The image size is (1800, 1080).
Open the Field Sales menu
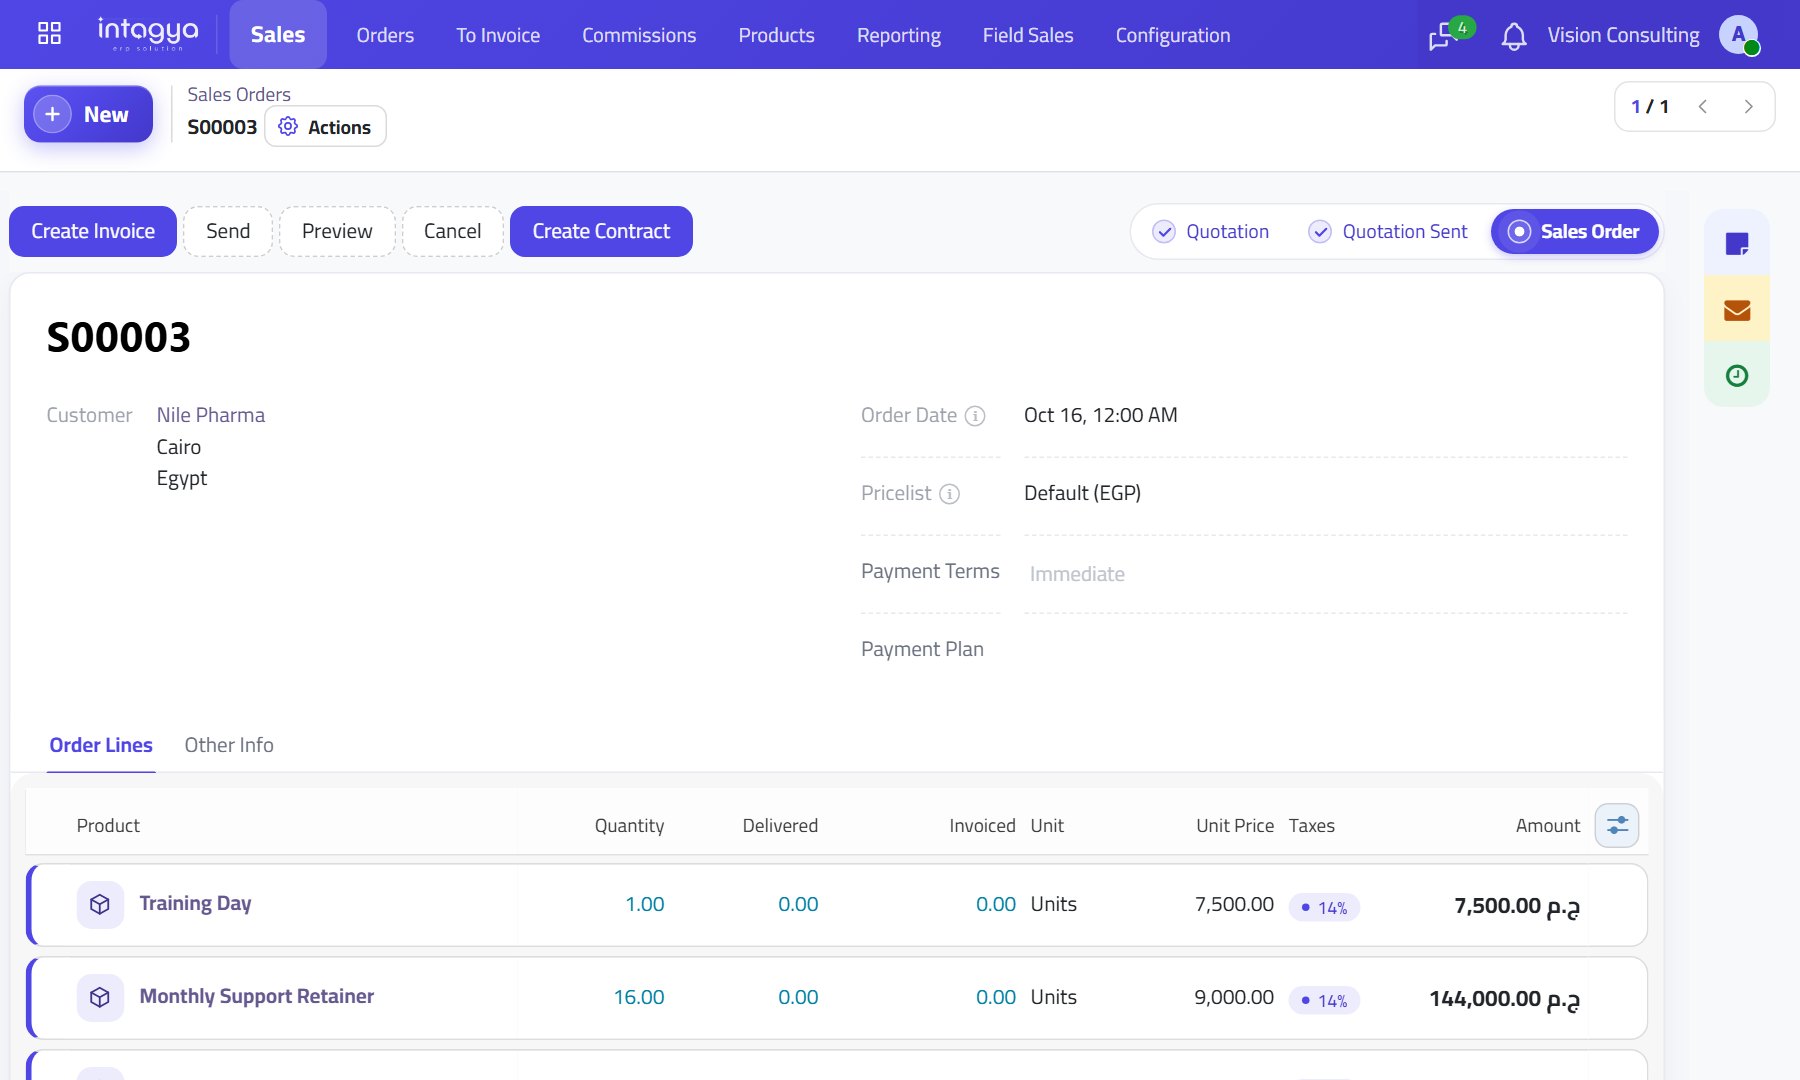click(1028, 35)
